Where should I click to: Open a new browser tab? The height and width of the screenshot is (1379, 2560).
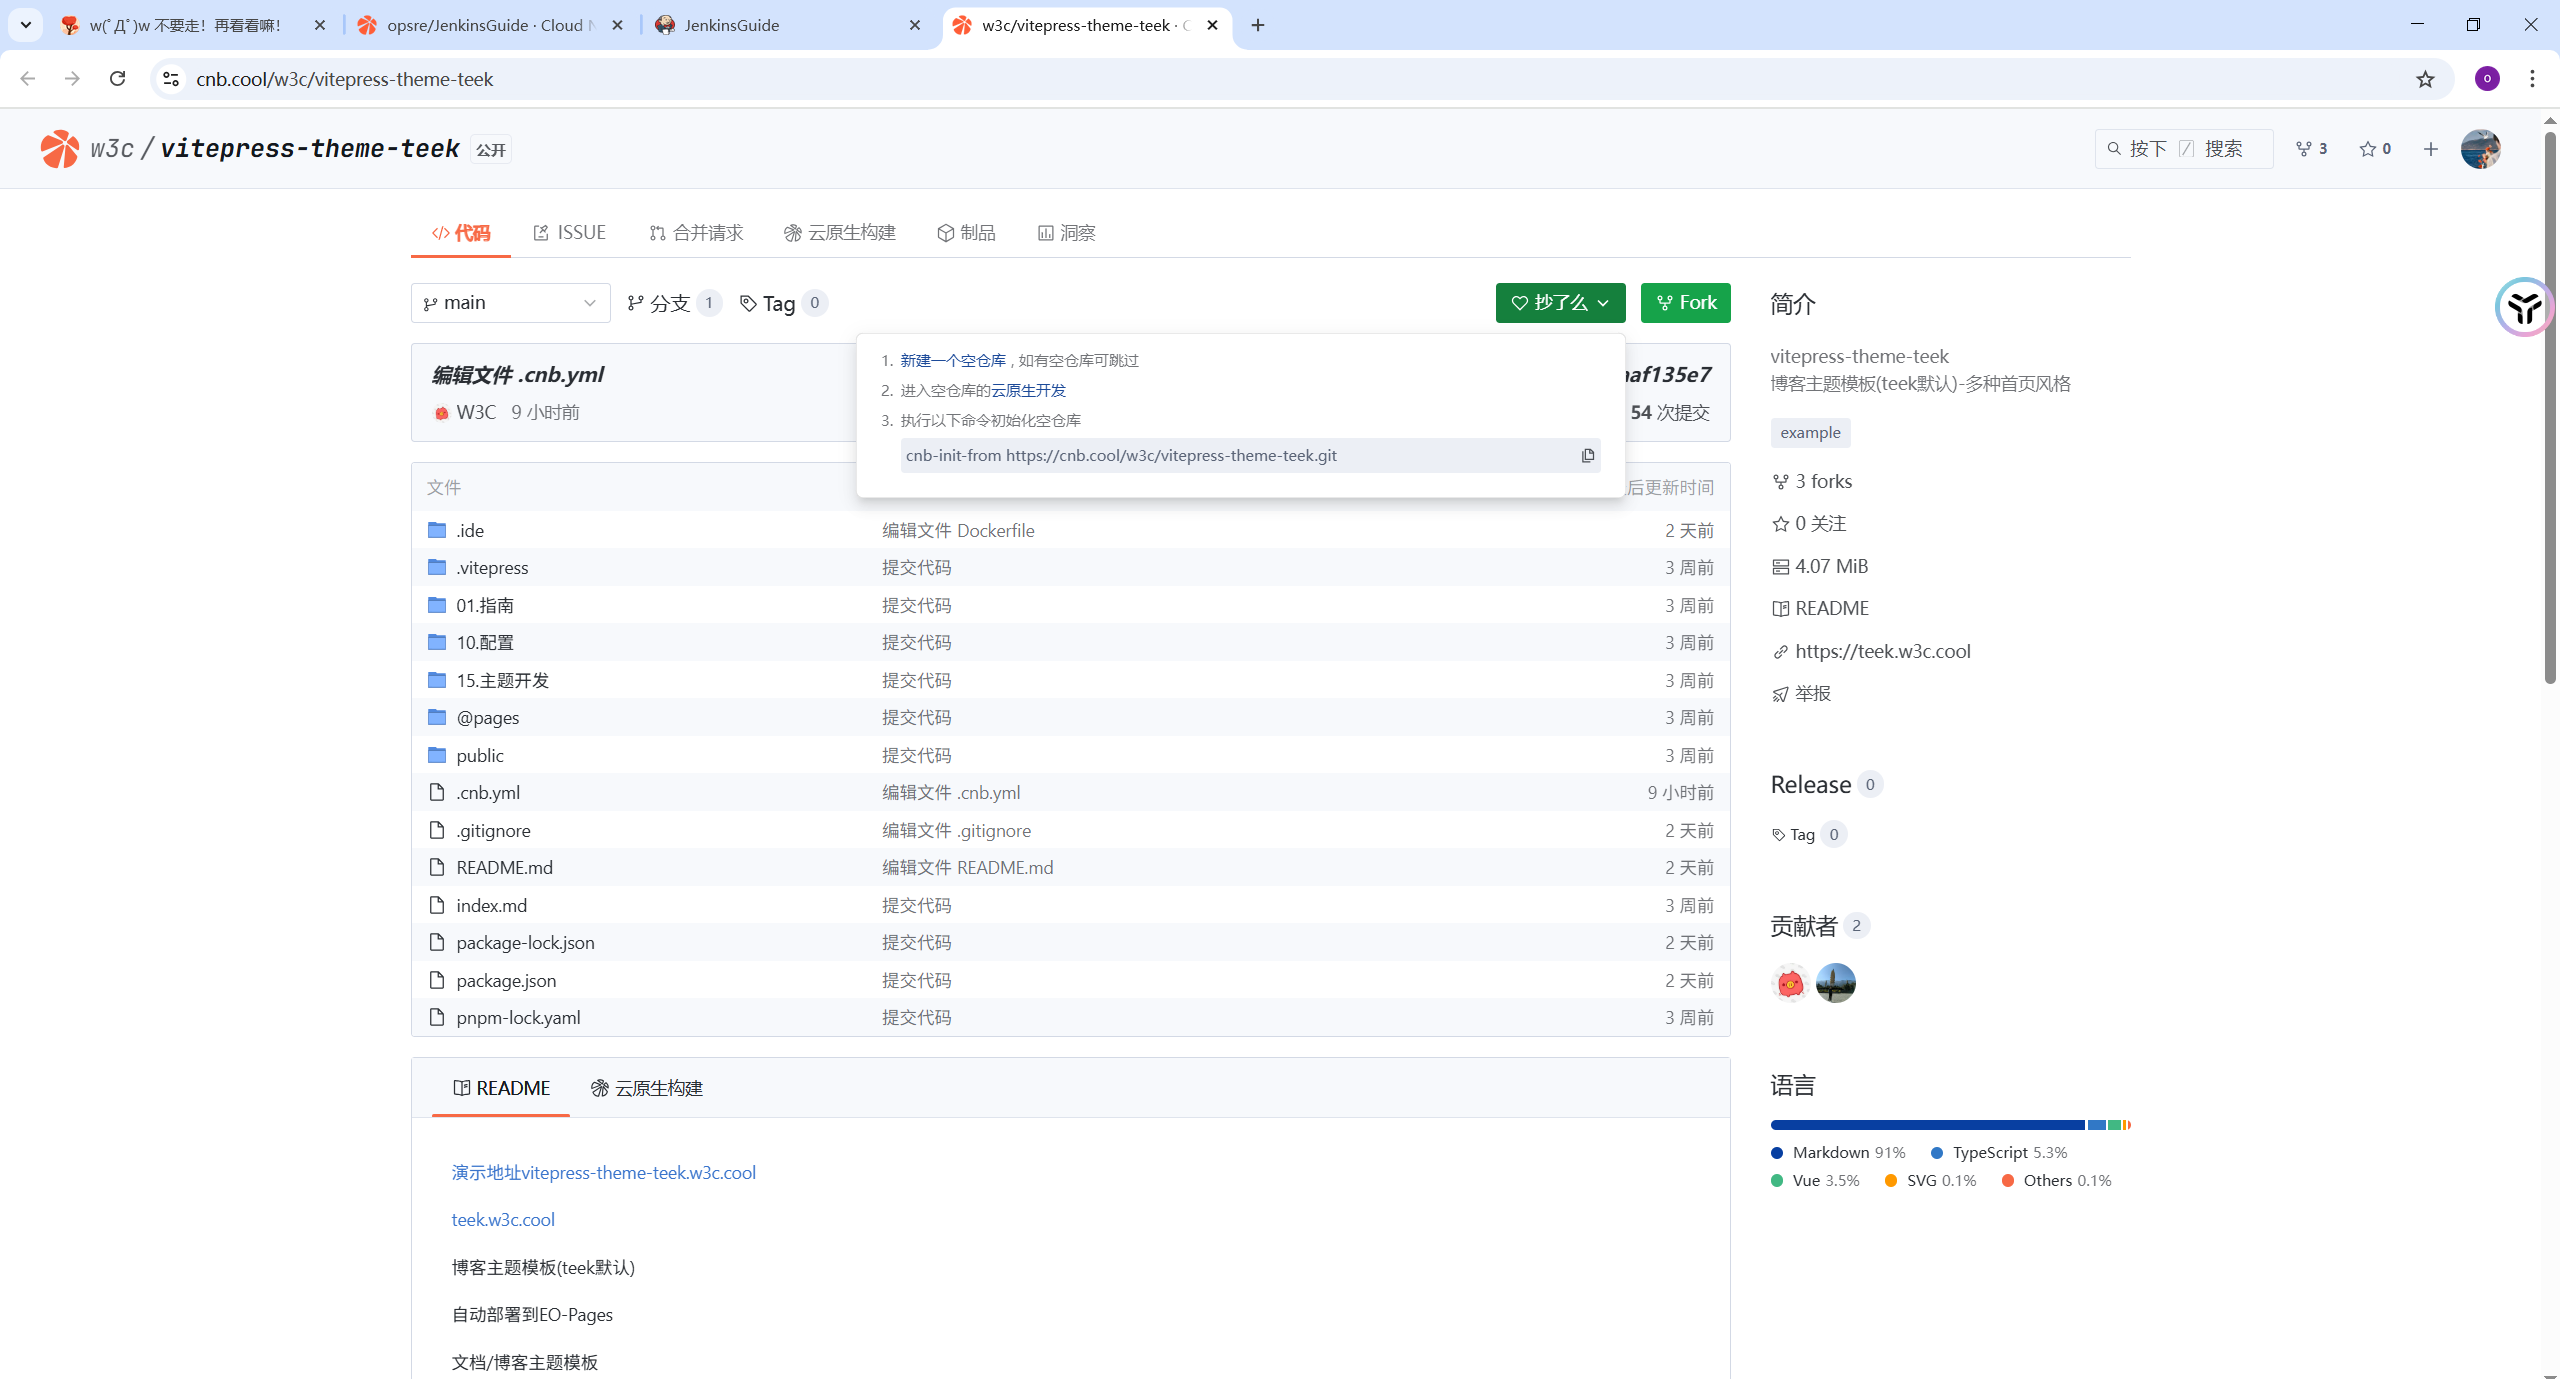(1258, 25)
